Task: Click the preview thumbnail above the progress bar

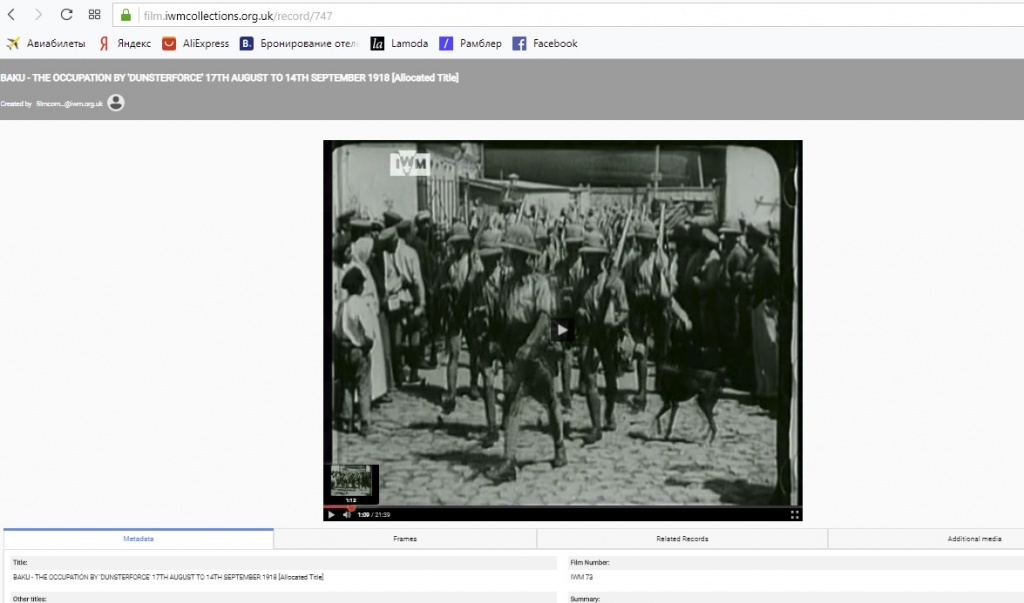Action: point(351,481)
